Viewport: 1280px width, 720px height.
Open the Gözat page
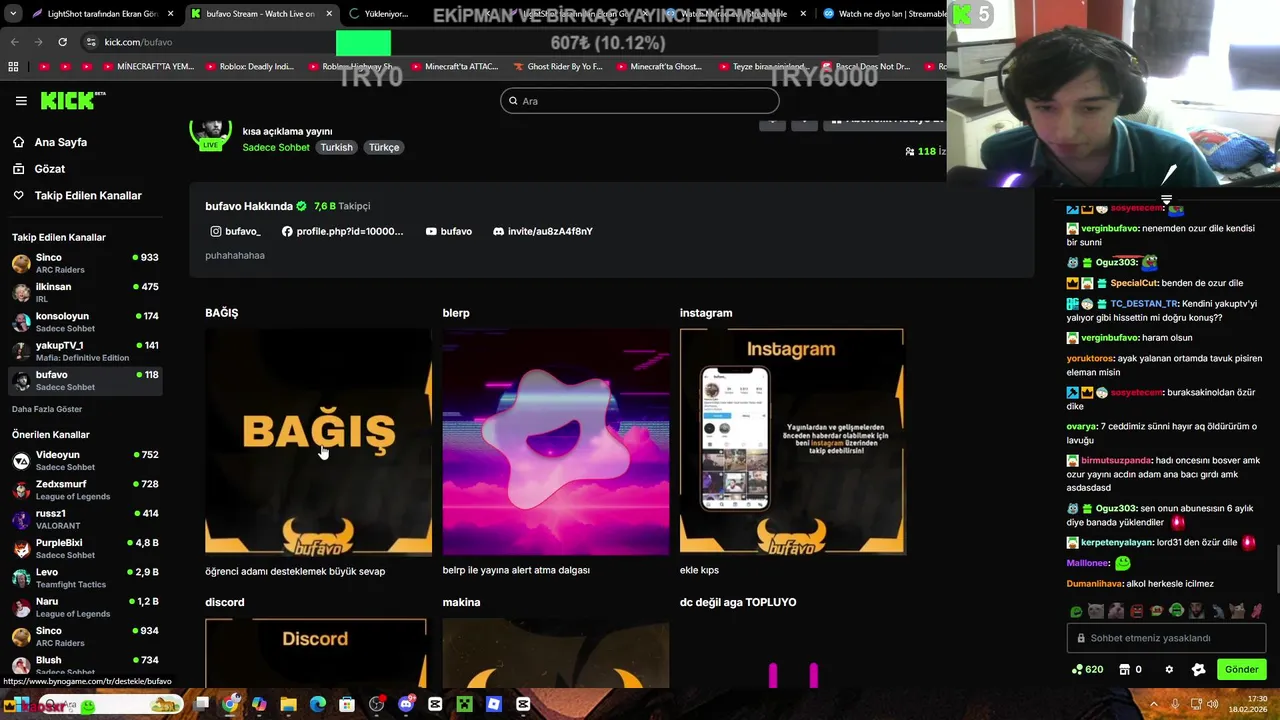point(50,169)
